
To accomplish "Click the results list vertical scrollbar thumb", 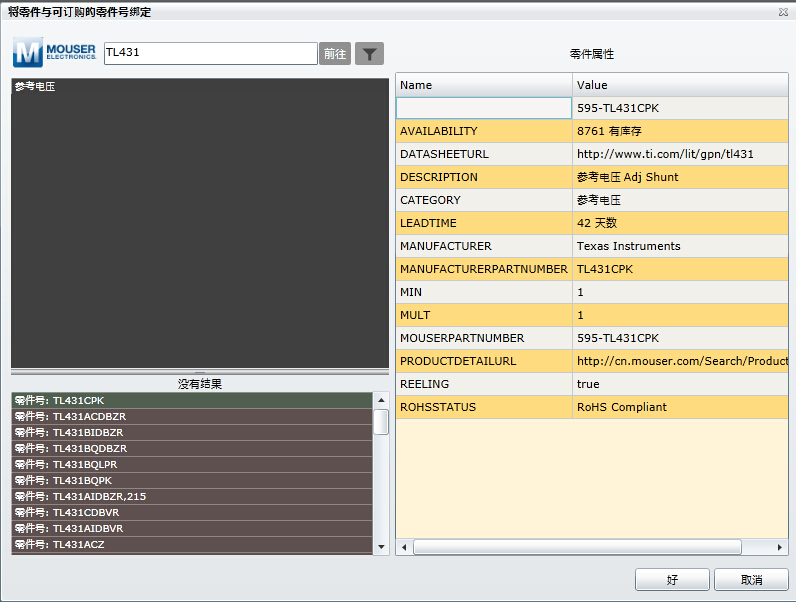I will [x=381, y=422].
